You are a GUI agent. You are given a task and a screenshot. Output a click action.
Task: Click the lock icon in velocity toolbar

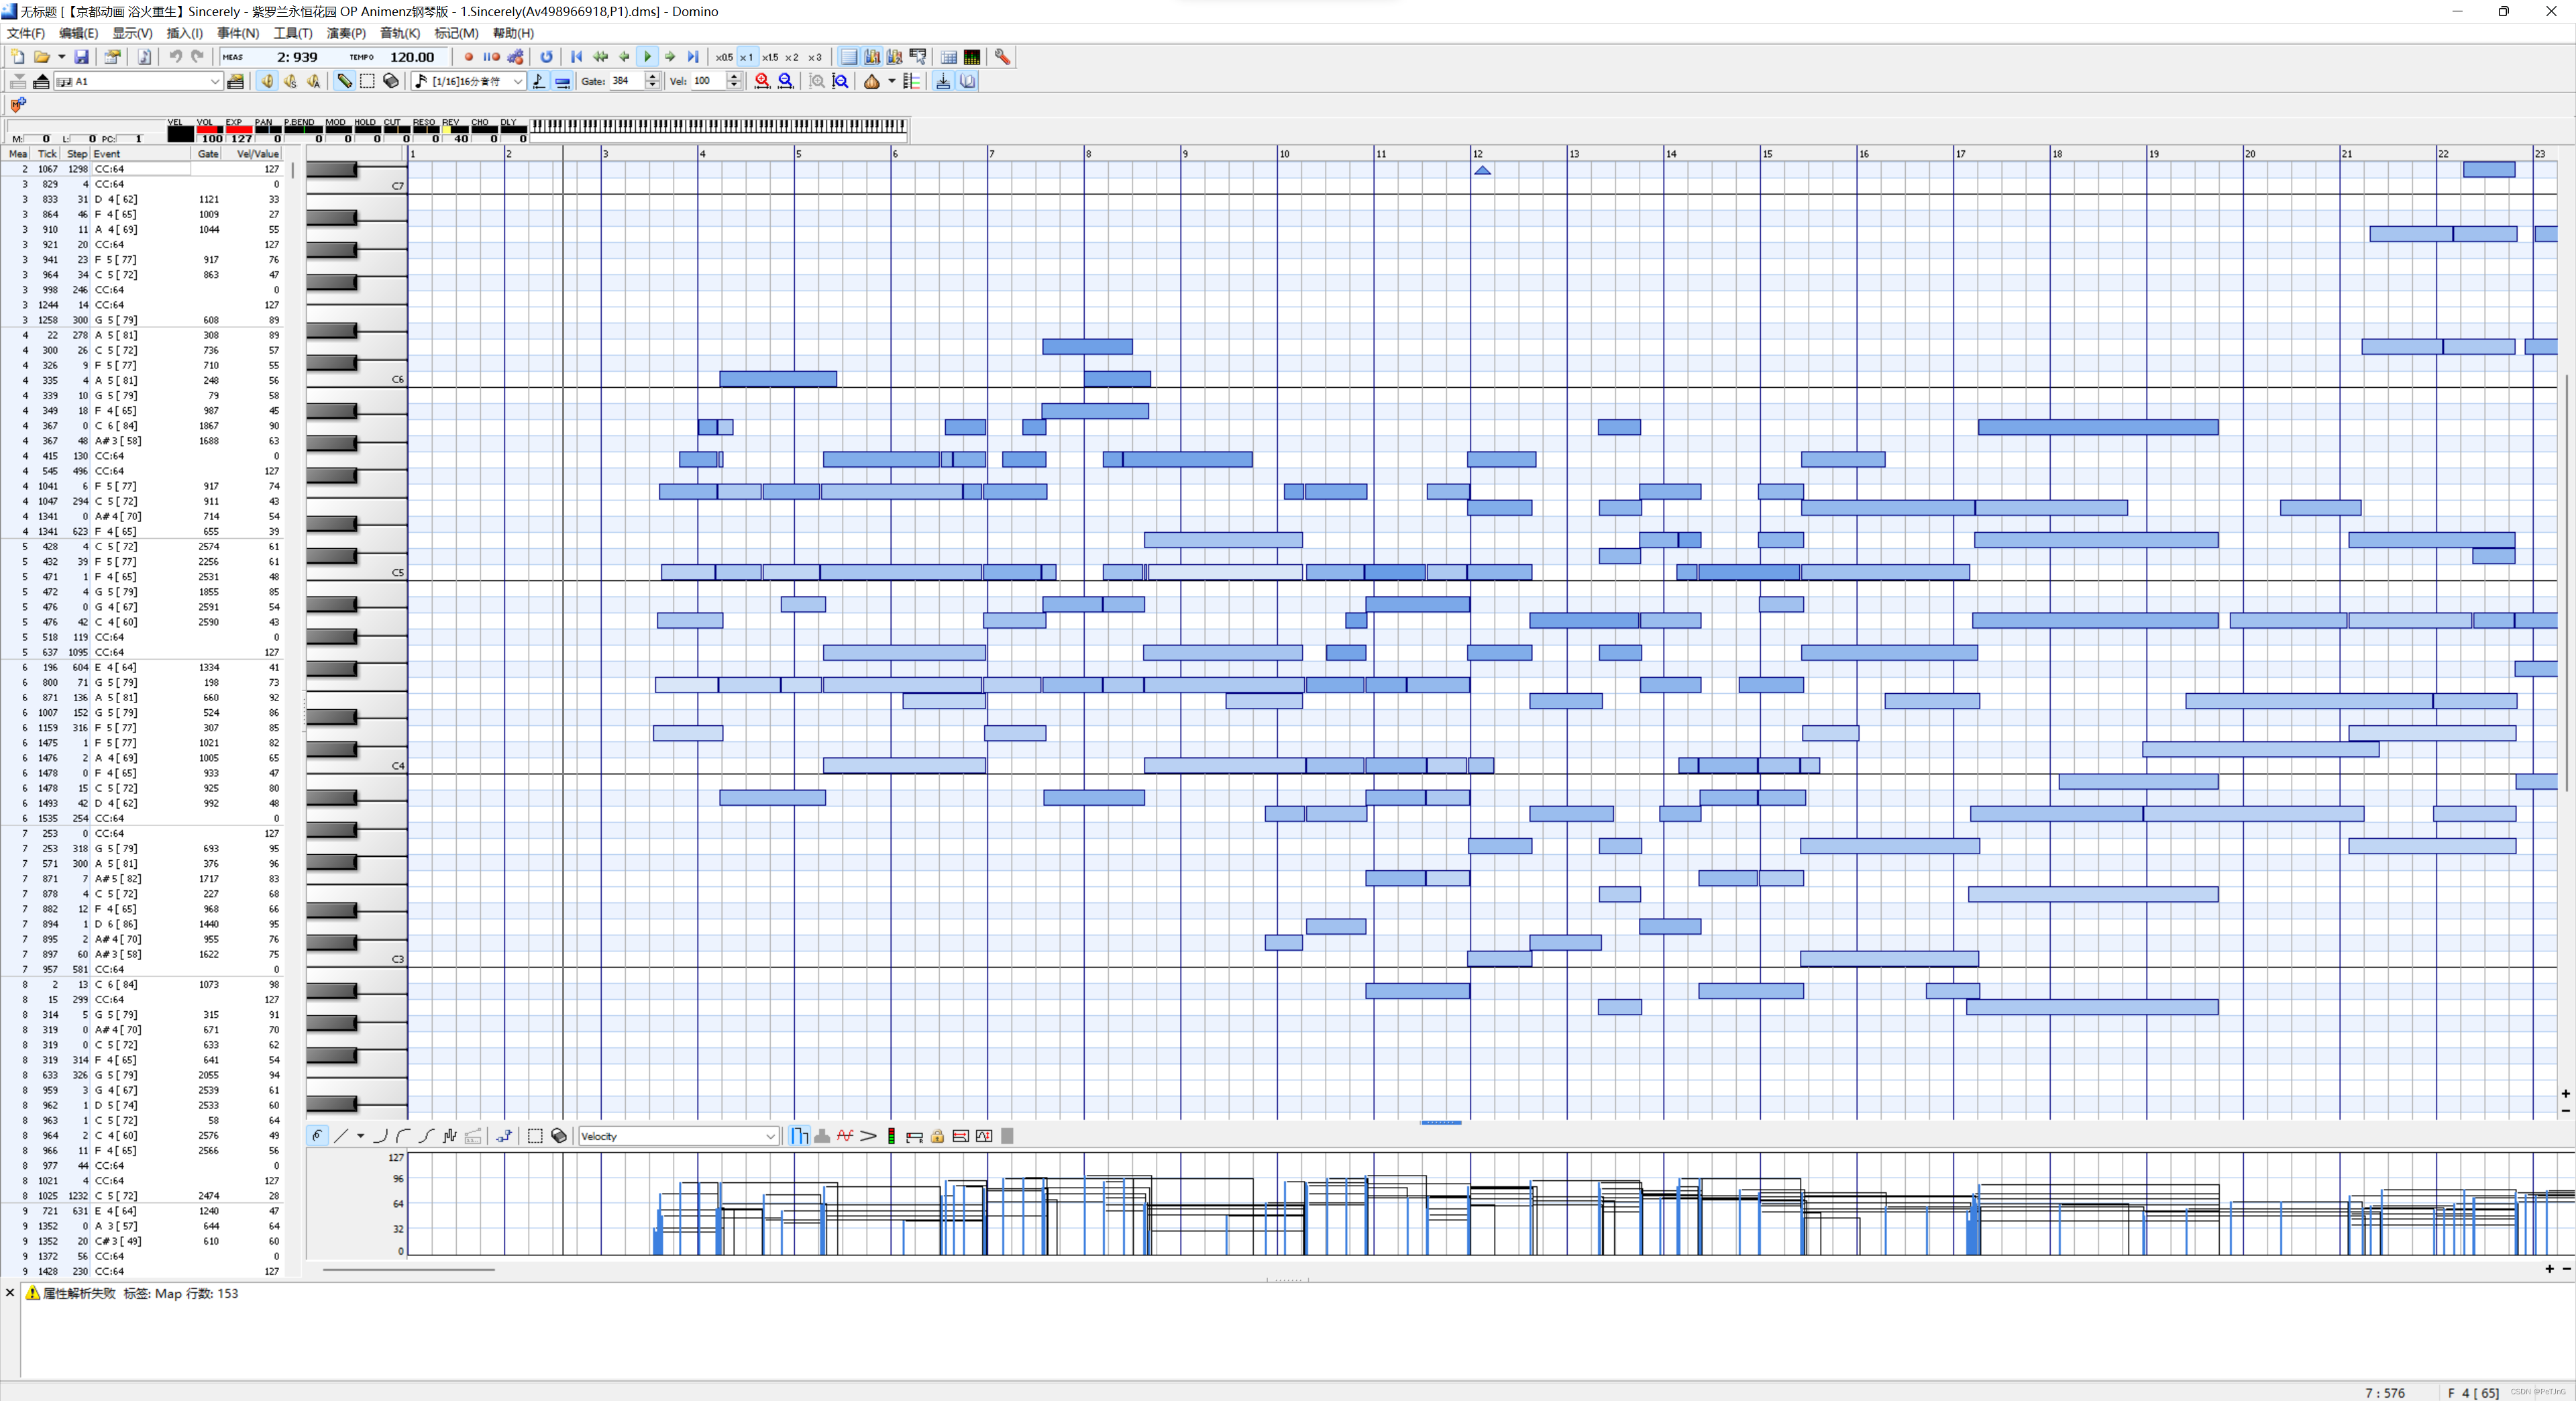click(x=937, y=1136)
